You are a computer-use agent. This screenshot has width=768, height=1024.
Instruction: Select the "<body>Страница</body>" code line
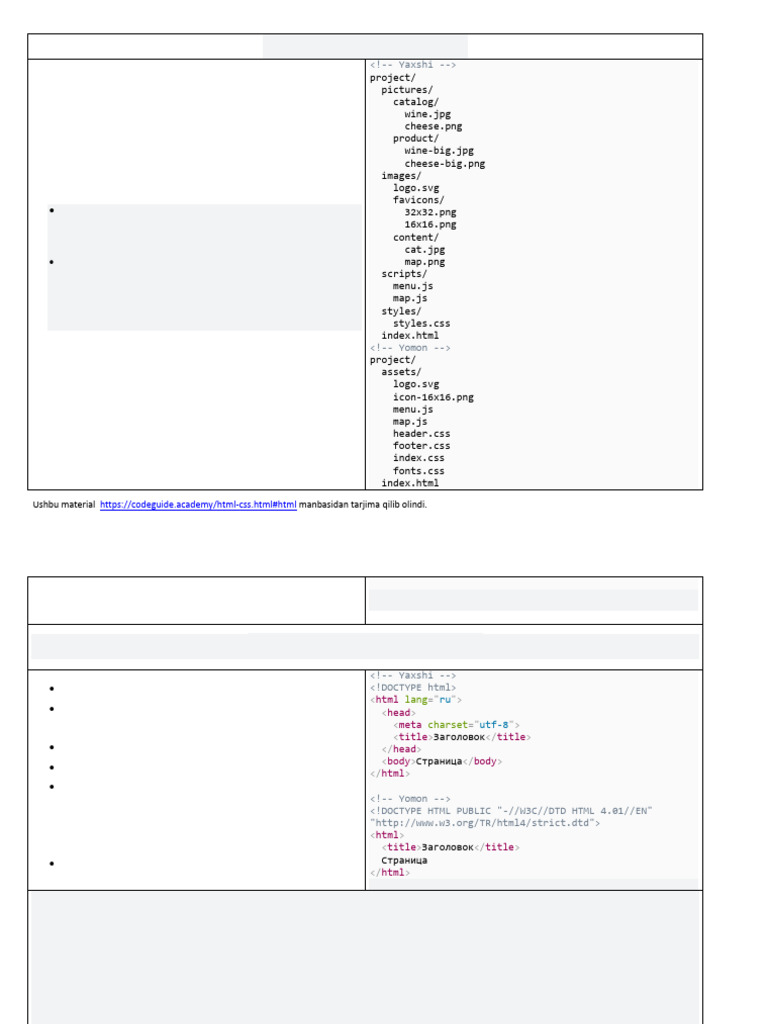point(441,761)
